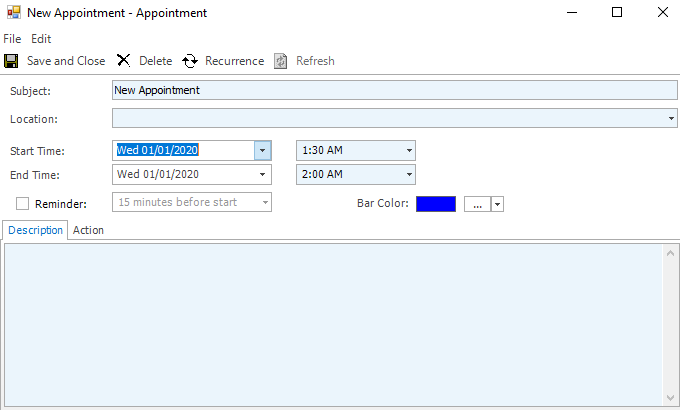Click the app icon in title bar
The height and width of the screenshot is (410, 680).
coord(12,13)
